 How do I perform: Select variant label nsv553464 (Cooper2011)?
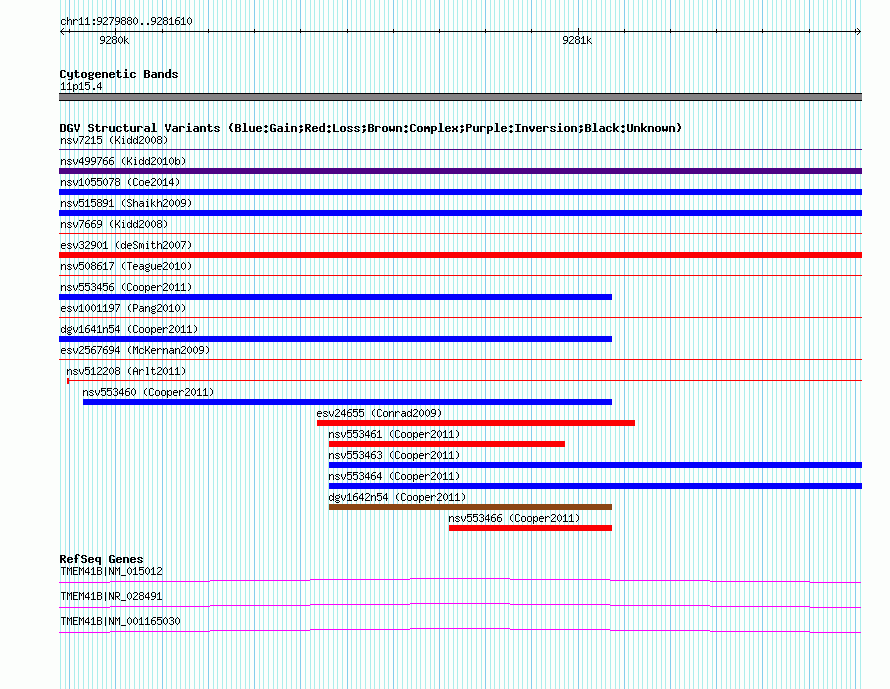(394, 476)
